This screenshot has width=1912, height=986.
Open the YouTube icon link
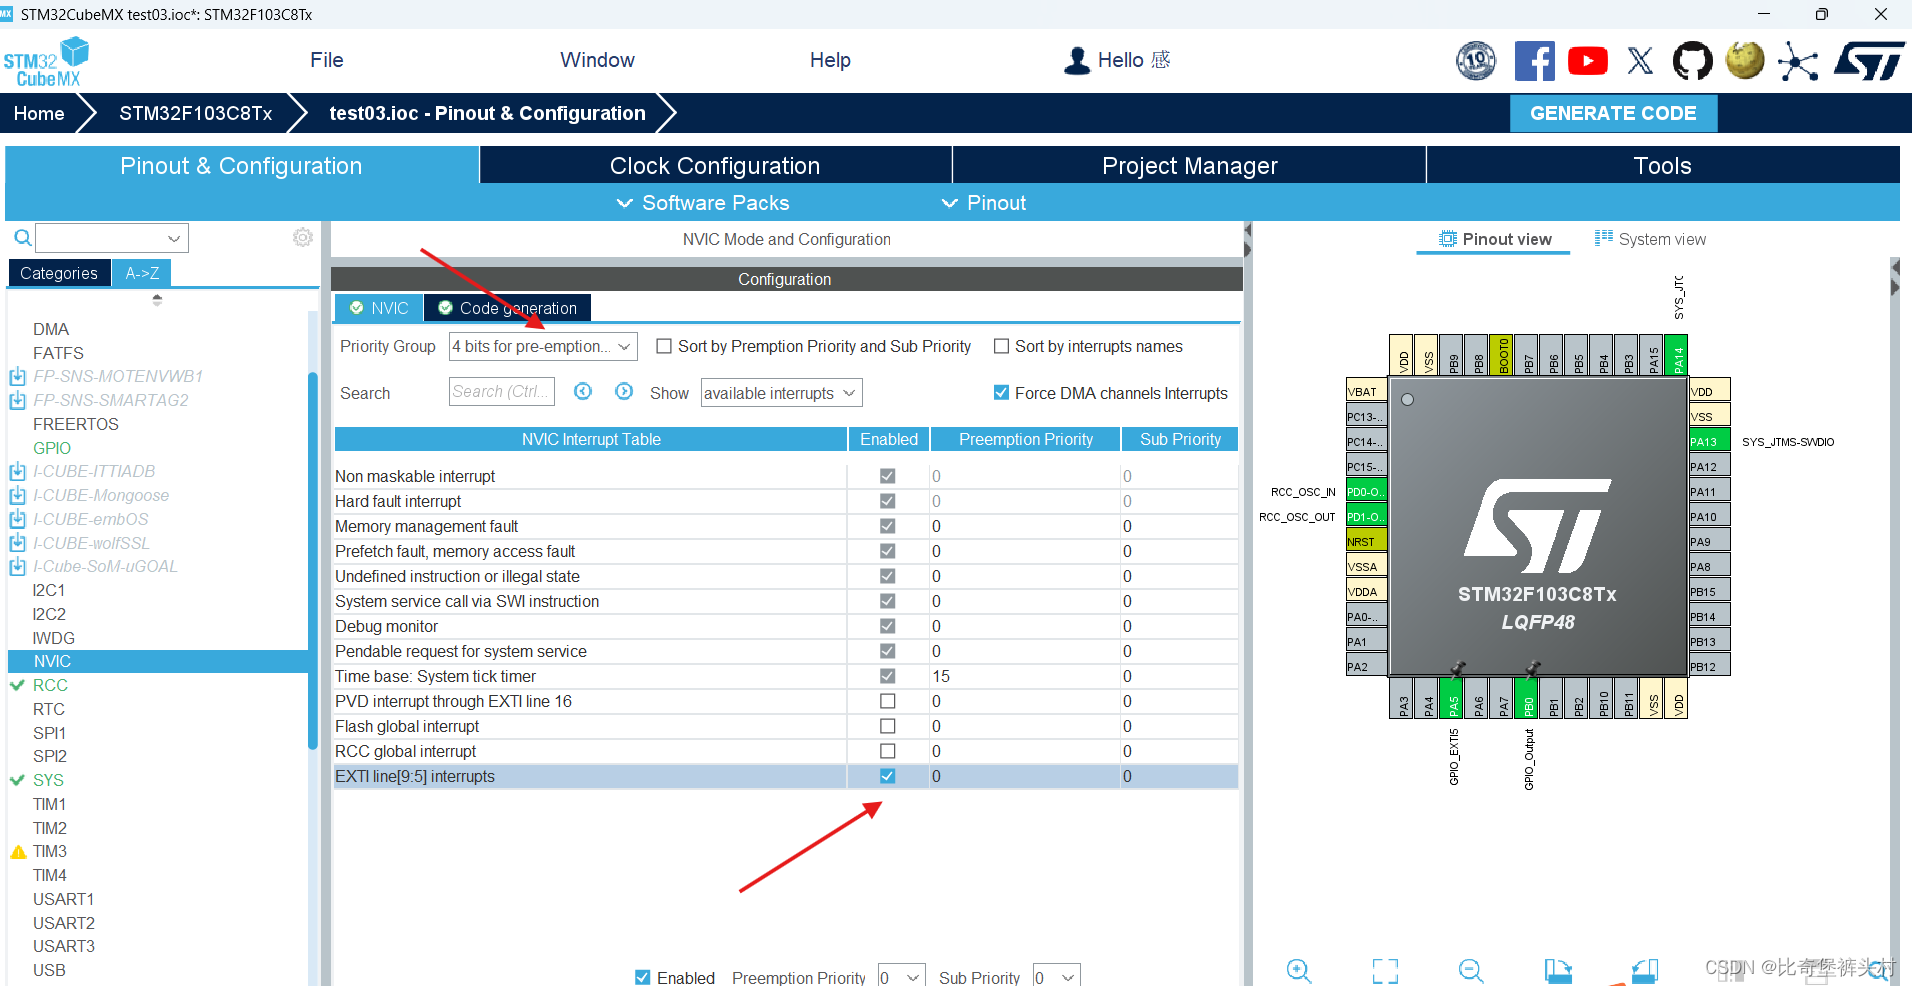pos(1588,61)
